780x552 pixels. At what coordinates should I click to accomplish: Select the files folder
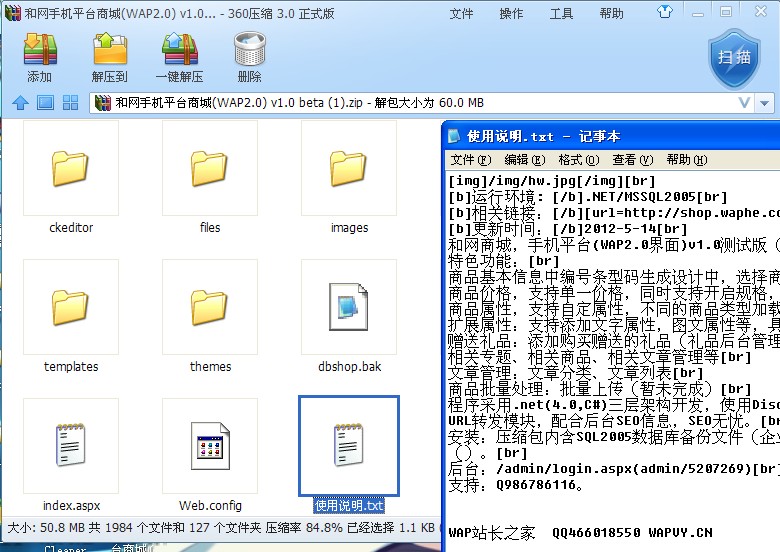click(209, 169)
